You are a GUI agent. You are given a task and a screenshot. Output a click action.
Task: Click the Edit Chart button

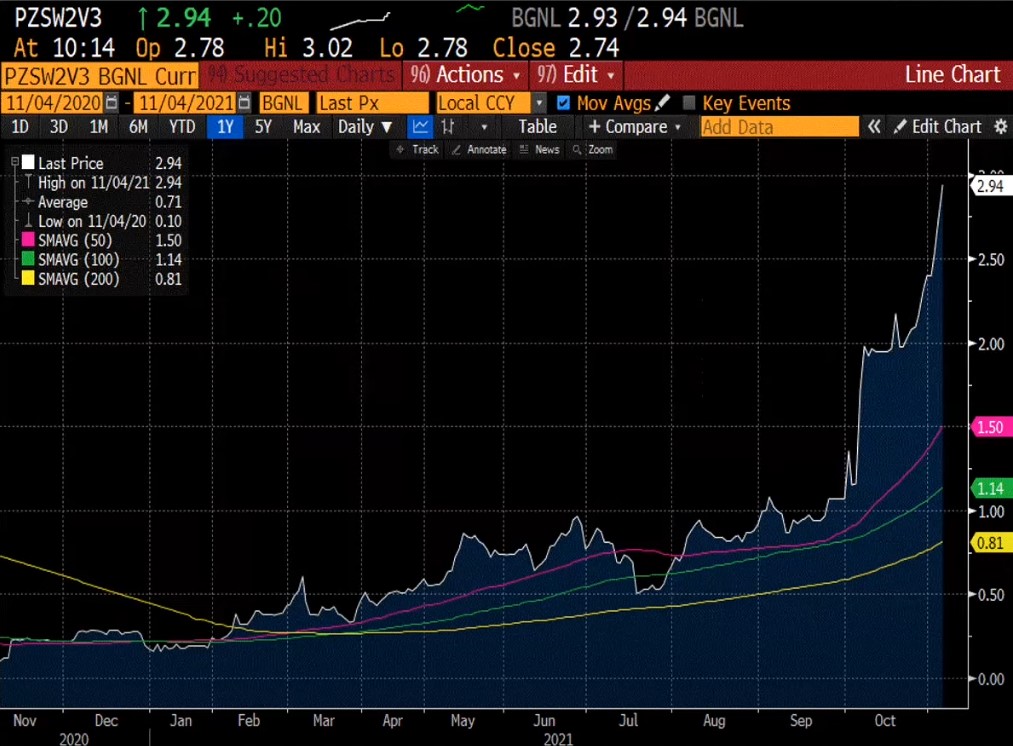pyautogui.click(x=937, y=127)
